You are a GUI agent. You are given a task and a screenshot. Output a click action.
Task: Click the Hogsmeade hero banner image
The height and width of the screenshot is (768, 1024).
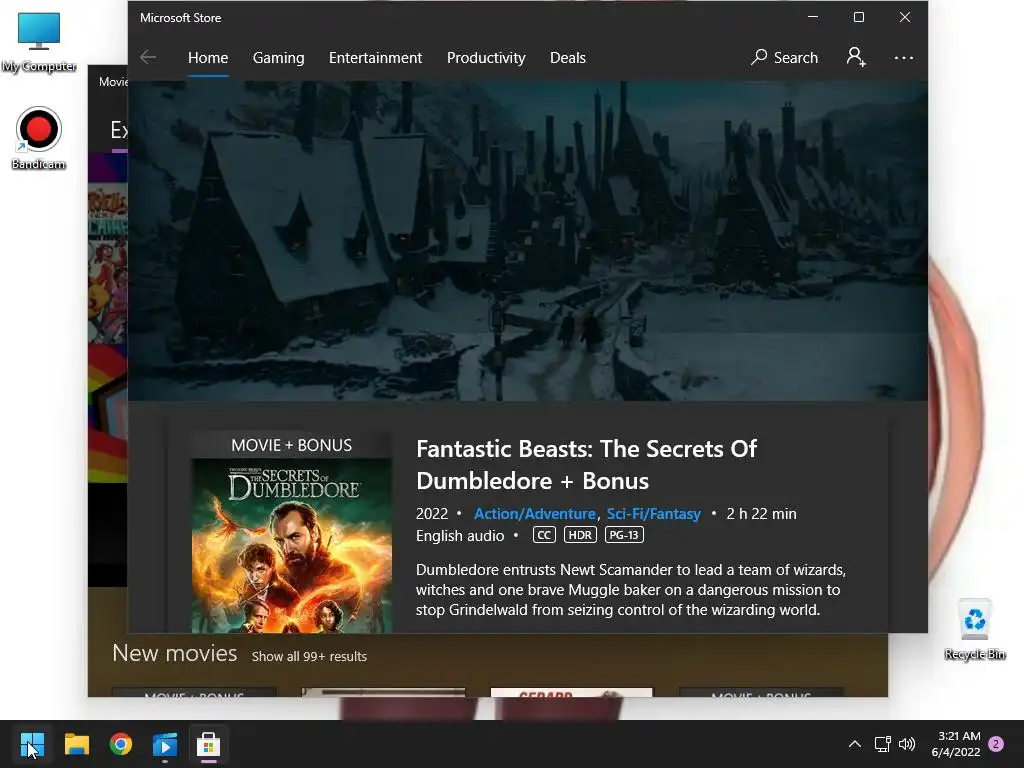(528, 240)
